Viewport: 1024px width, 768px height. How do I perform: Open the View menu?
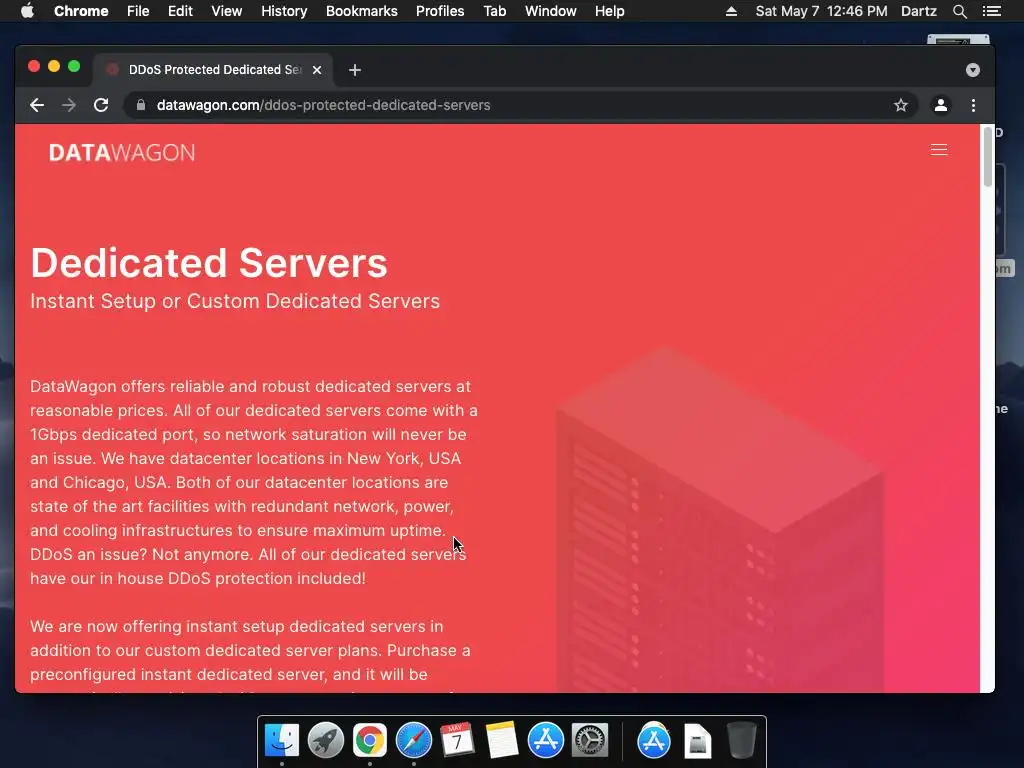(x=227, y=11)
